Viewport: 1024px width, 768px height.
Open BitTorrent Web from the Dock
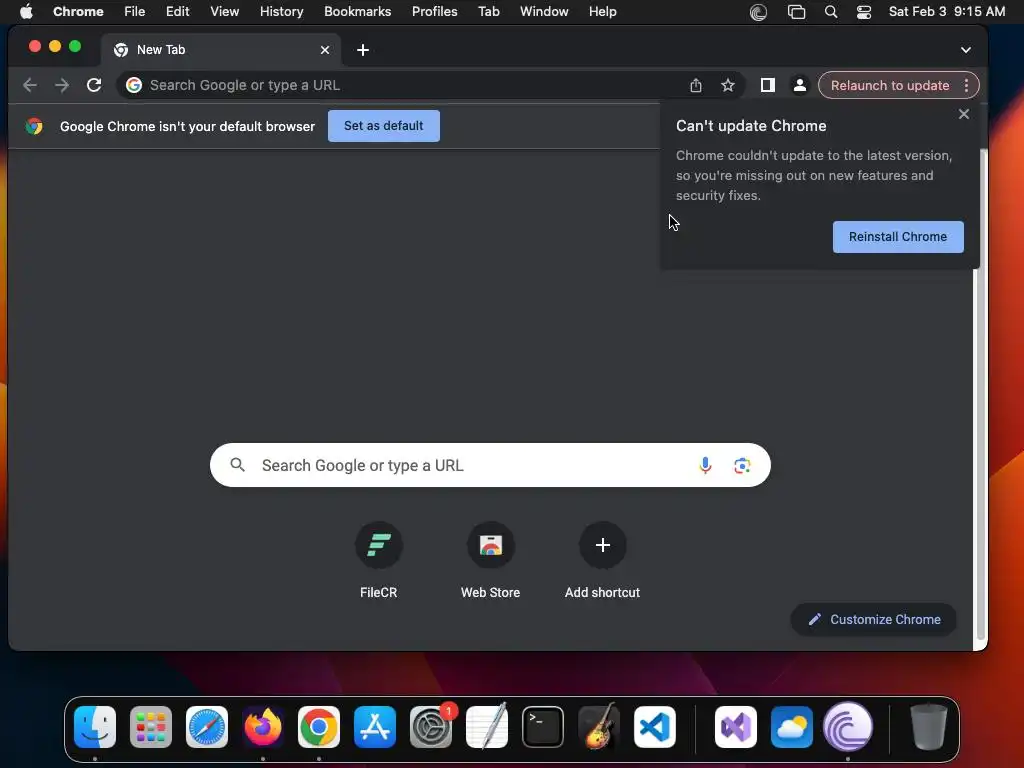pos(848,727)
